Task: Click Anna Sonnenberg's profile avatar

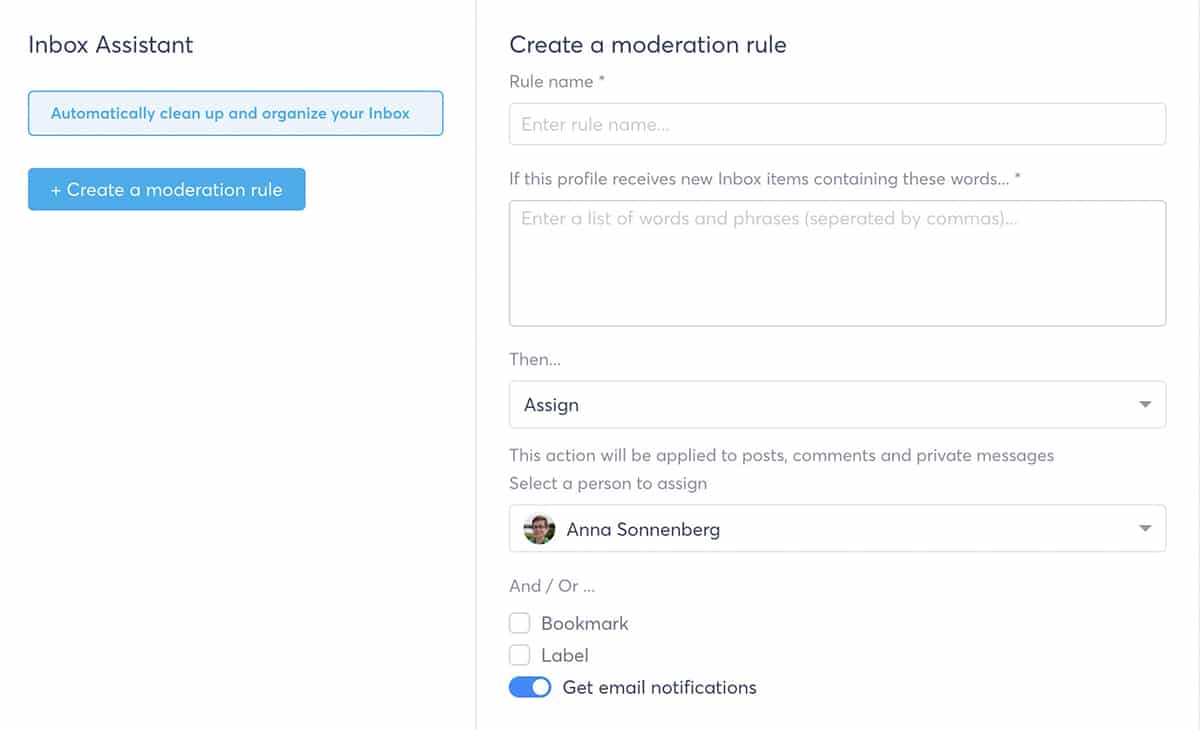Action: (539, 529)
